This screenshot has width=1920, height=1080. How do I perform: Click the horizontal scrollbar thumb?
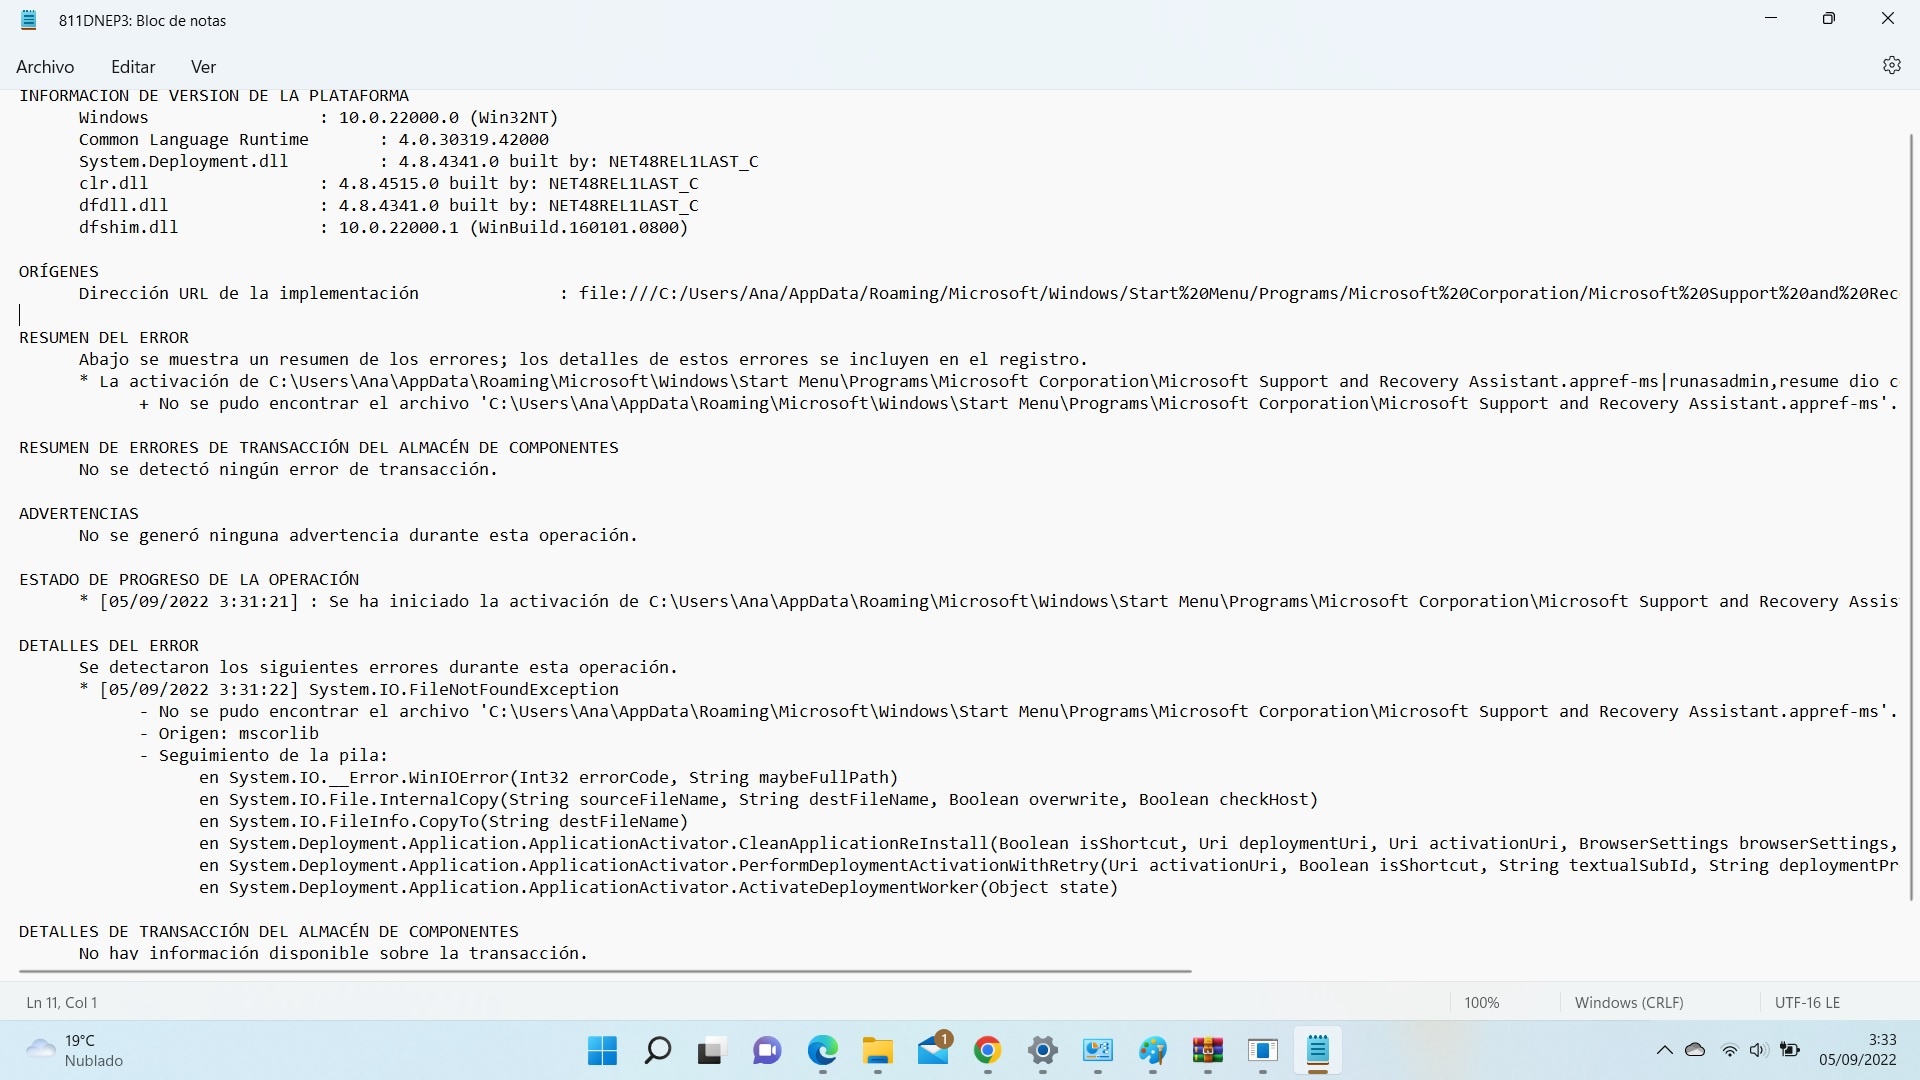click(605, 971)
